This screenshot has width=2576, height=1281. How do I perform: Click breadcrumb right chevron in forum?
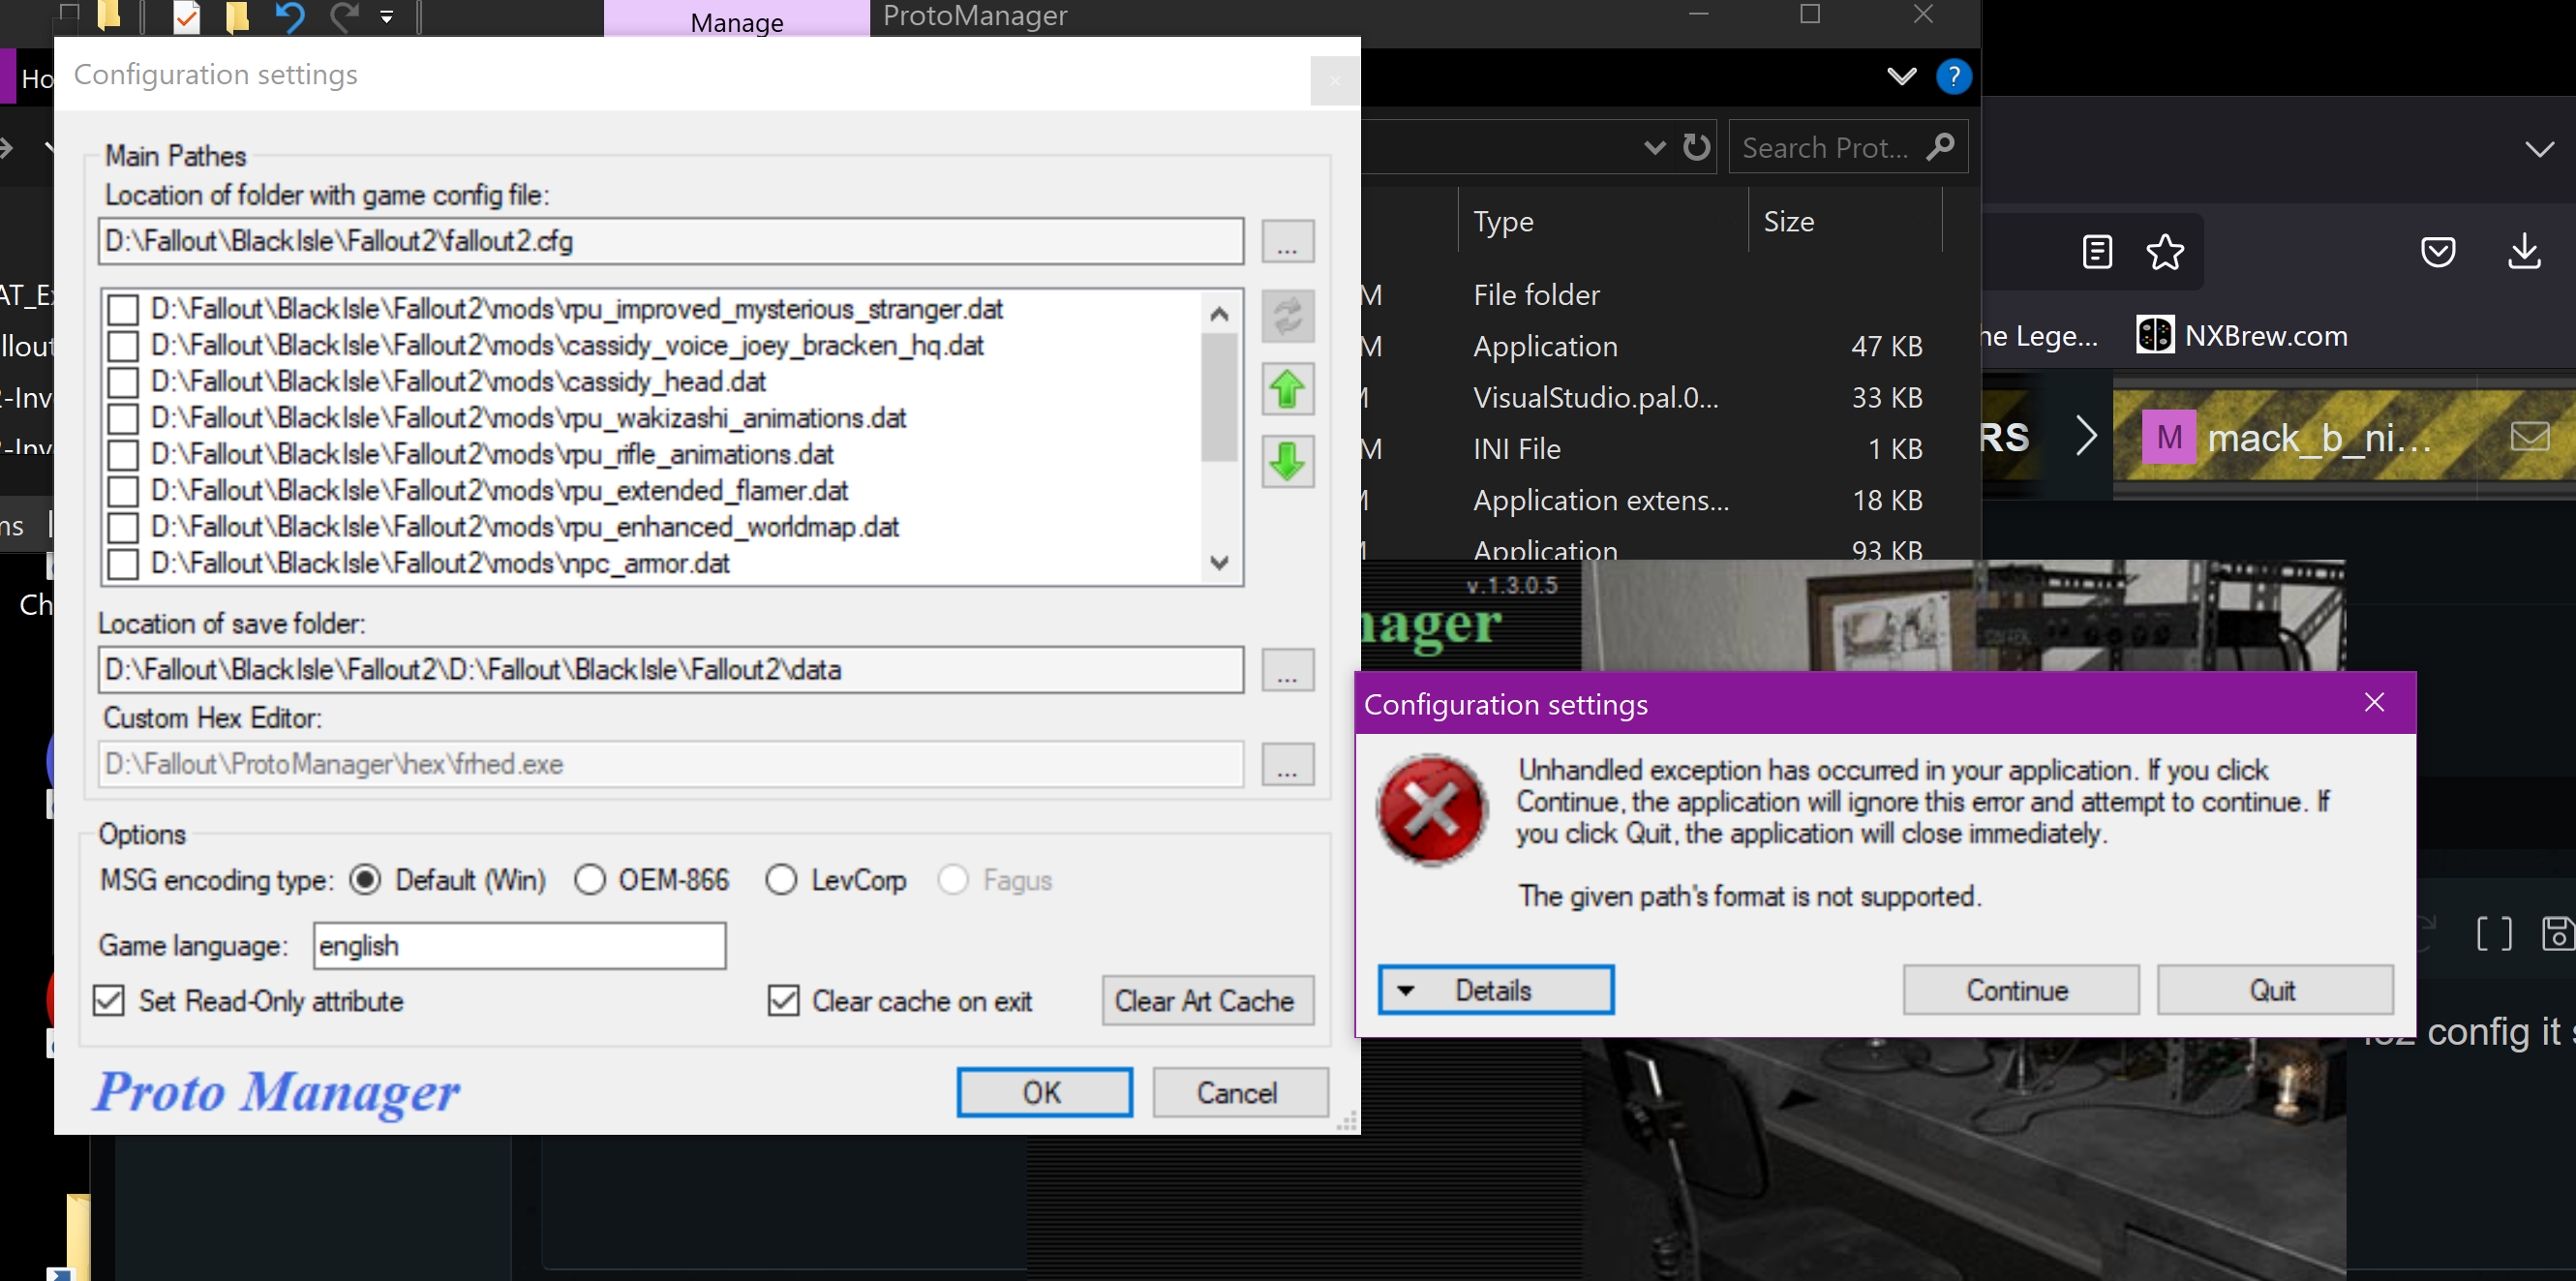point(2086,436)
